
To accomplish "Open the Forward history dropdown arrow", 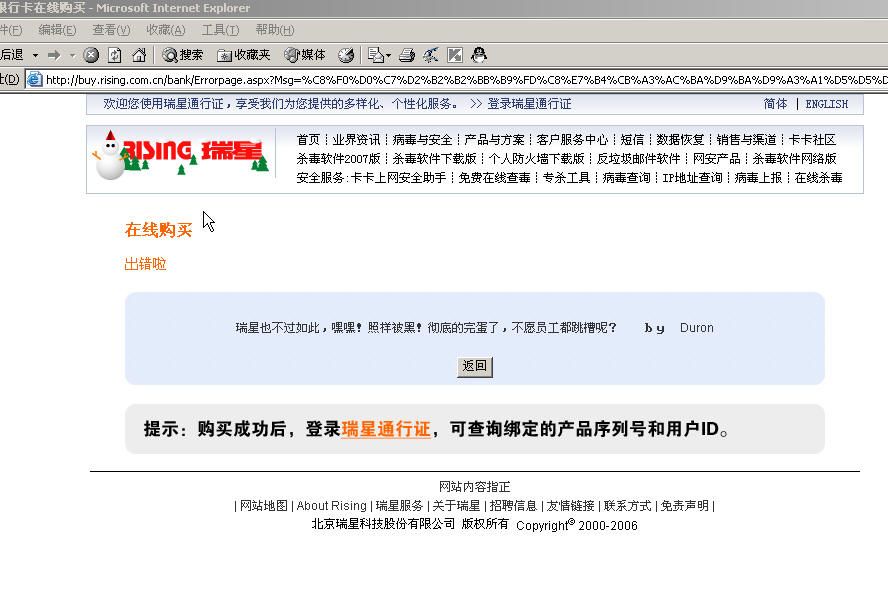I will tap(72, 56).
